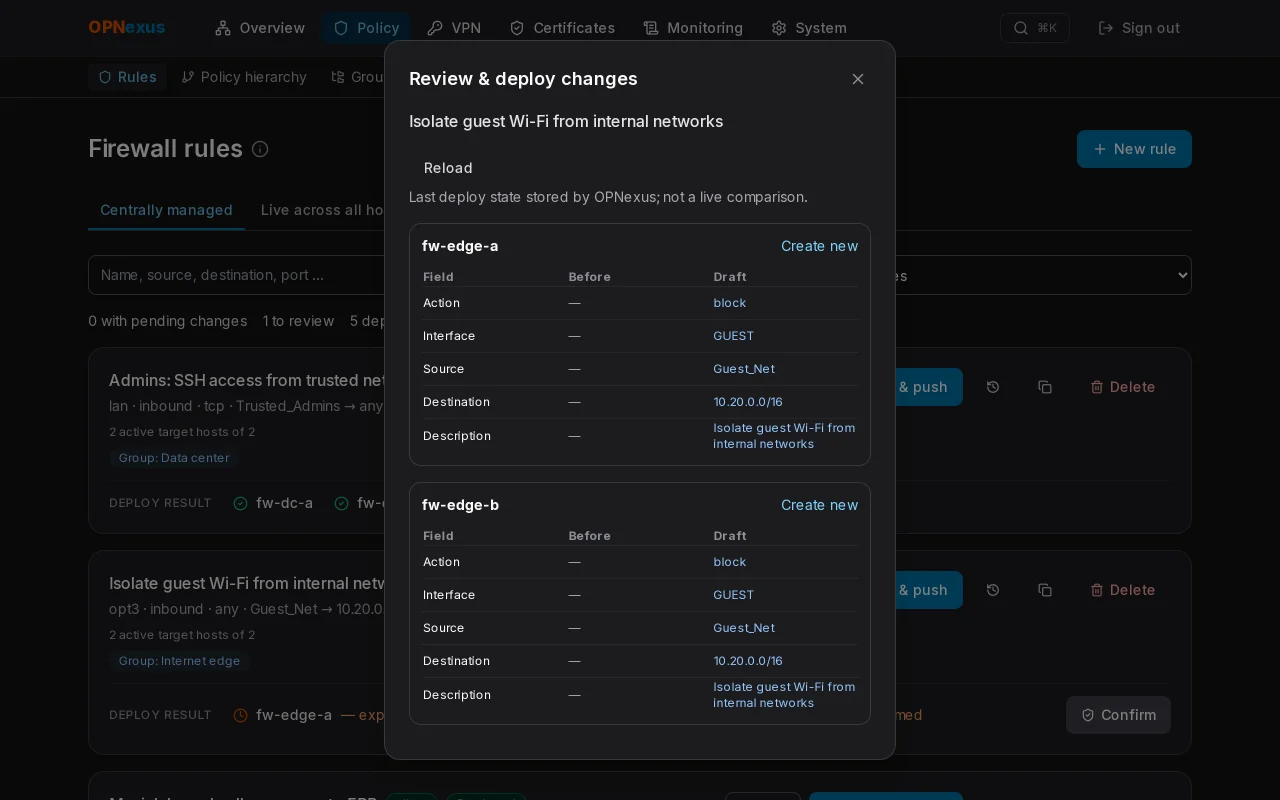Click the Reload button in dialog
Image resolution: width=1280 pixels, height=800 pixels.
(448, 168)
